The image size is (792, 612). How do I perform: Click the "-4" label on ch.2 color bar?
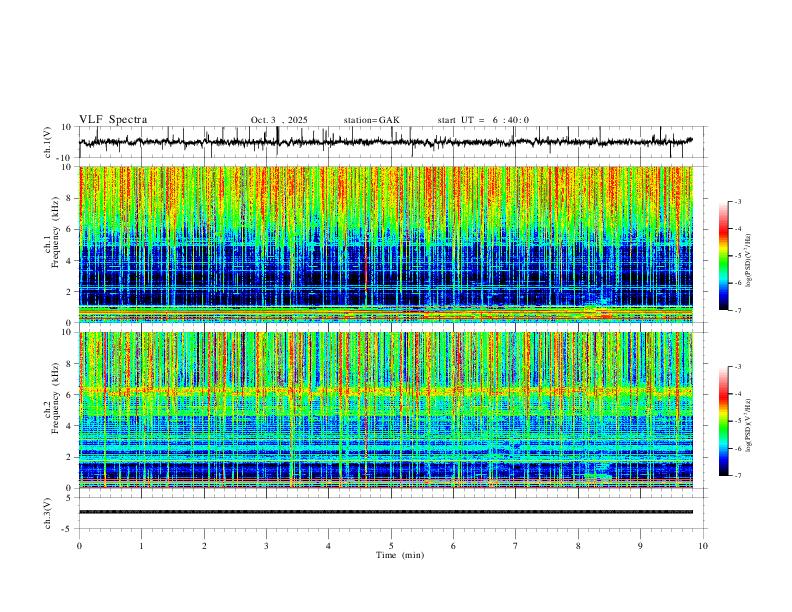(x=737, y=394)
